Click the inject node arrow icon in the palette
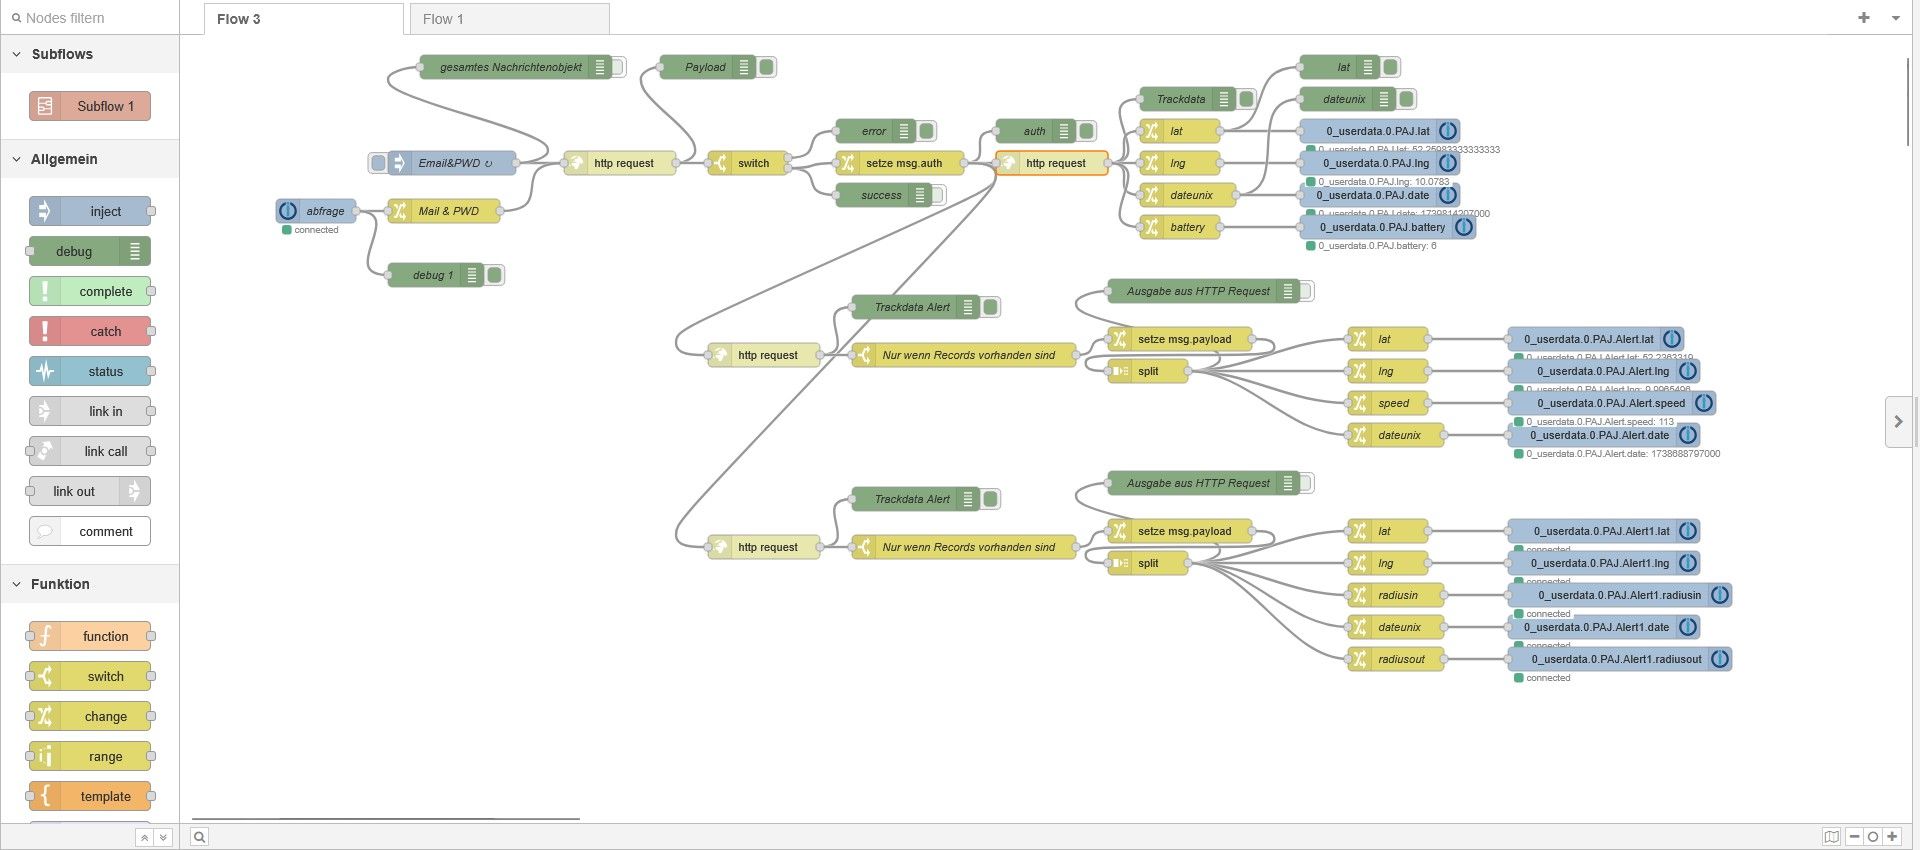1920x850 pixels. click(x=45, y=211)
